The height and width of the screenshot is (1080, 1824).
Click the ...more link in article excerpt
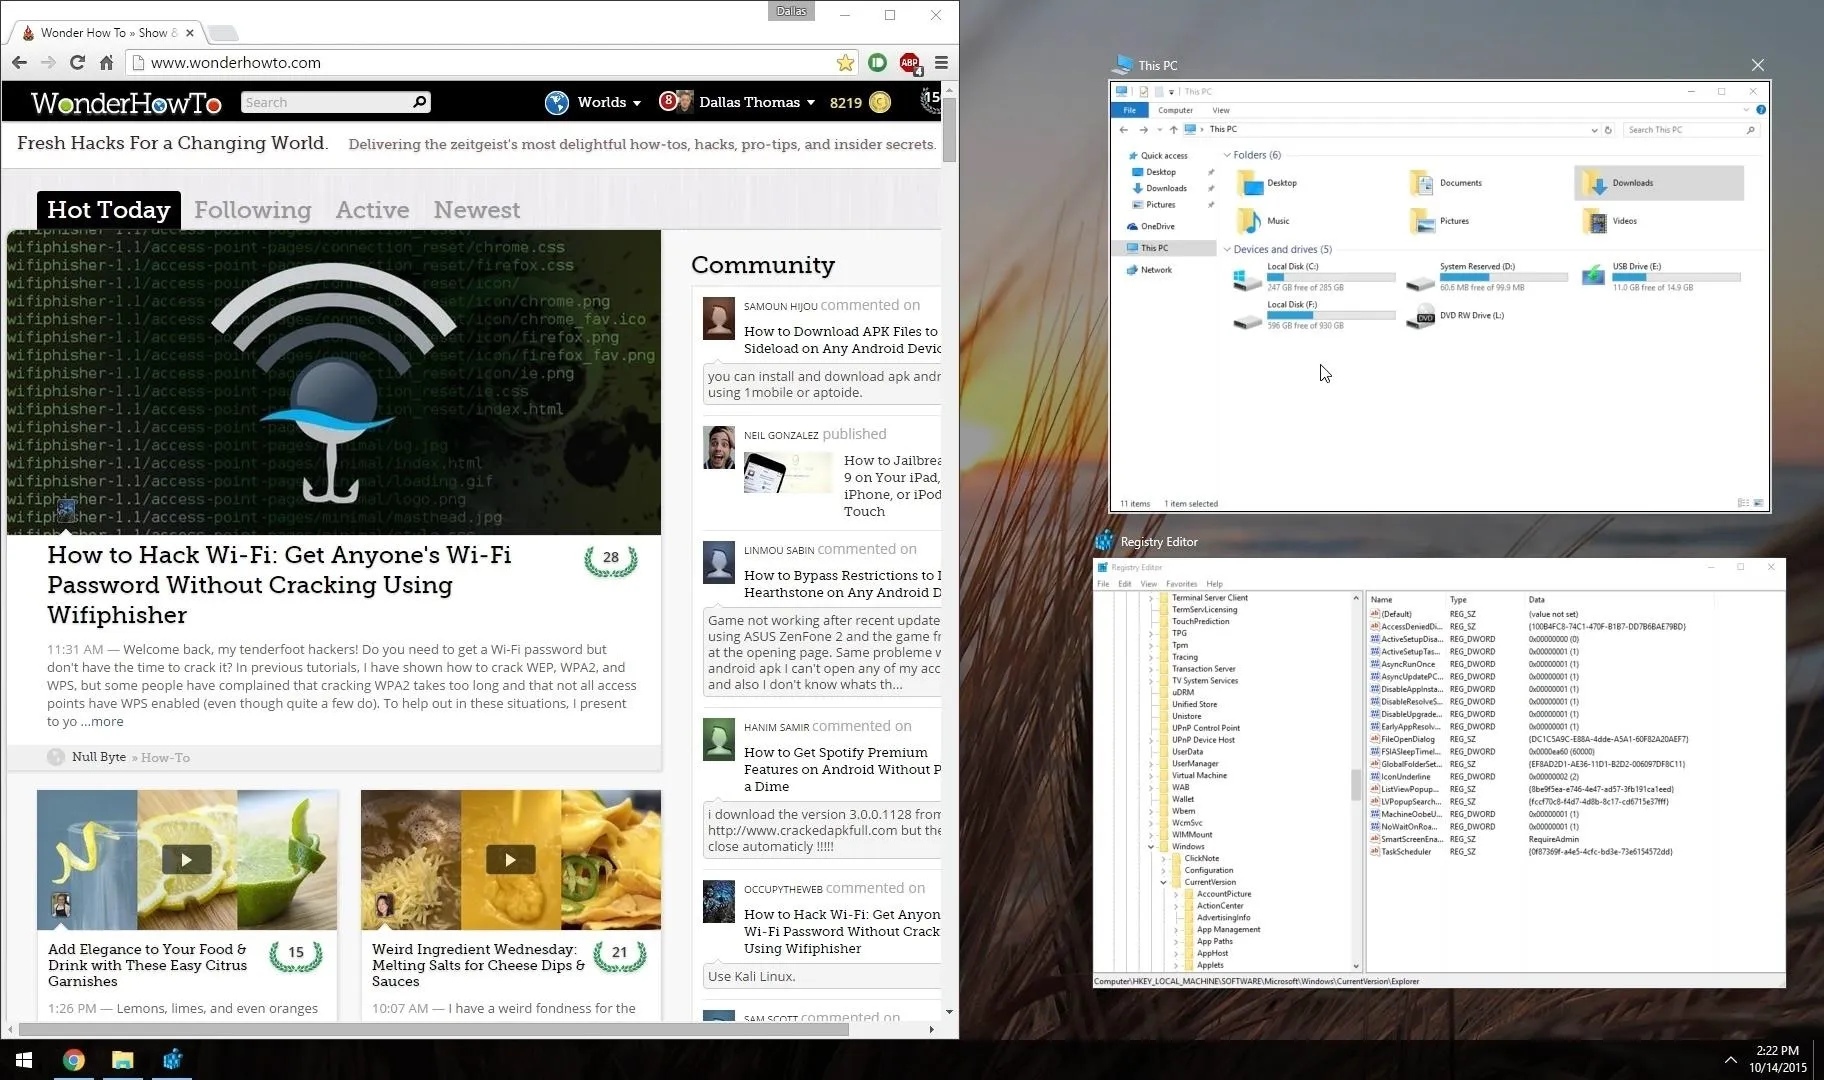click(x=102, y=722)
